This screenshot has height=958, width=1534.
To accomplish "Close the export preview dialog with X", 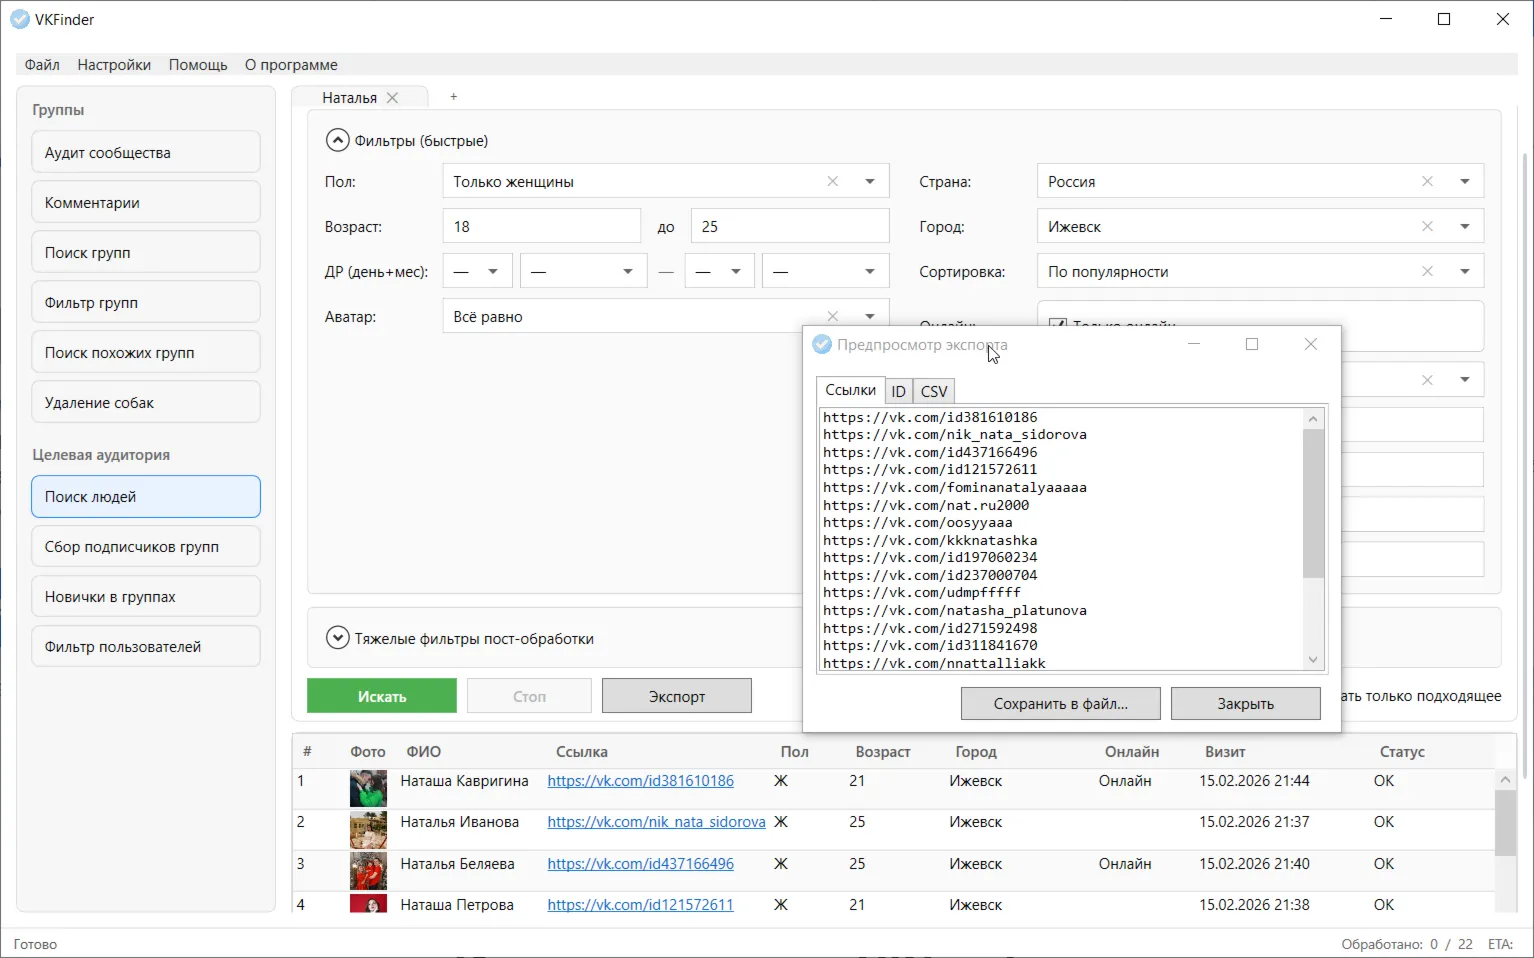I will [x=1310, y=344].
